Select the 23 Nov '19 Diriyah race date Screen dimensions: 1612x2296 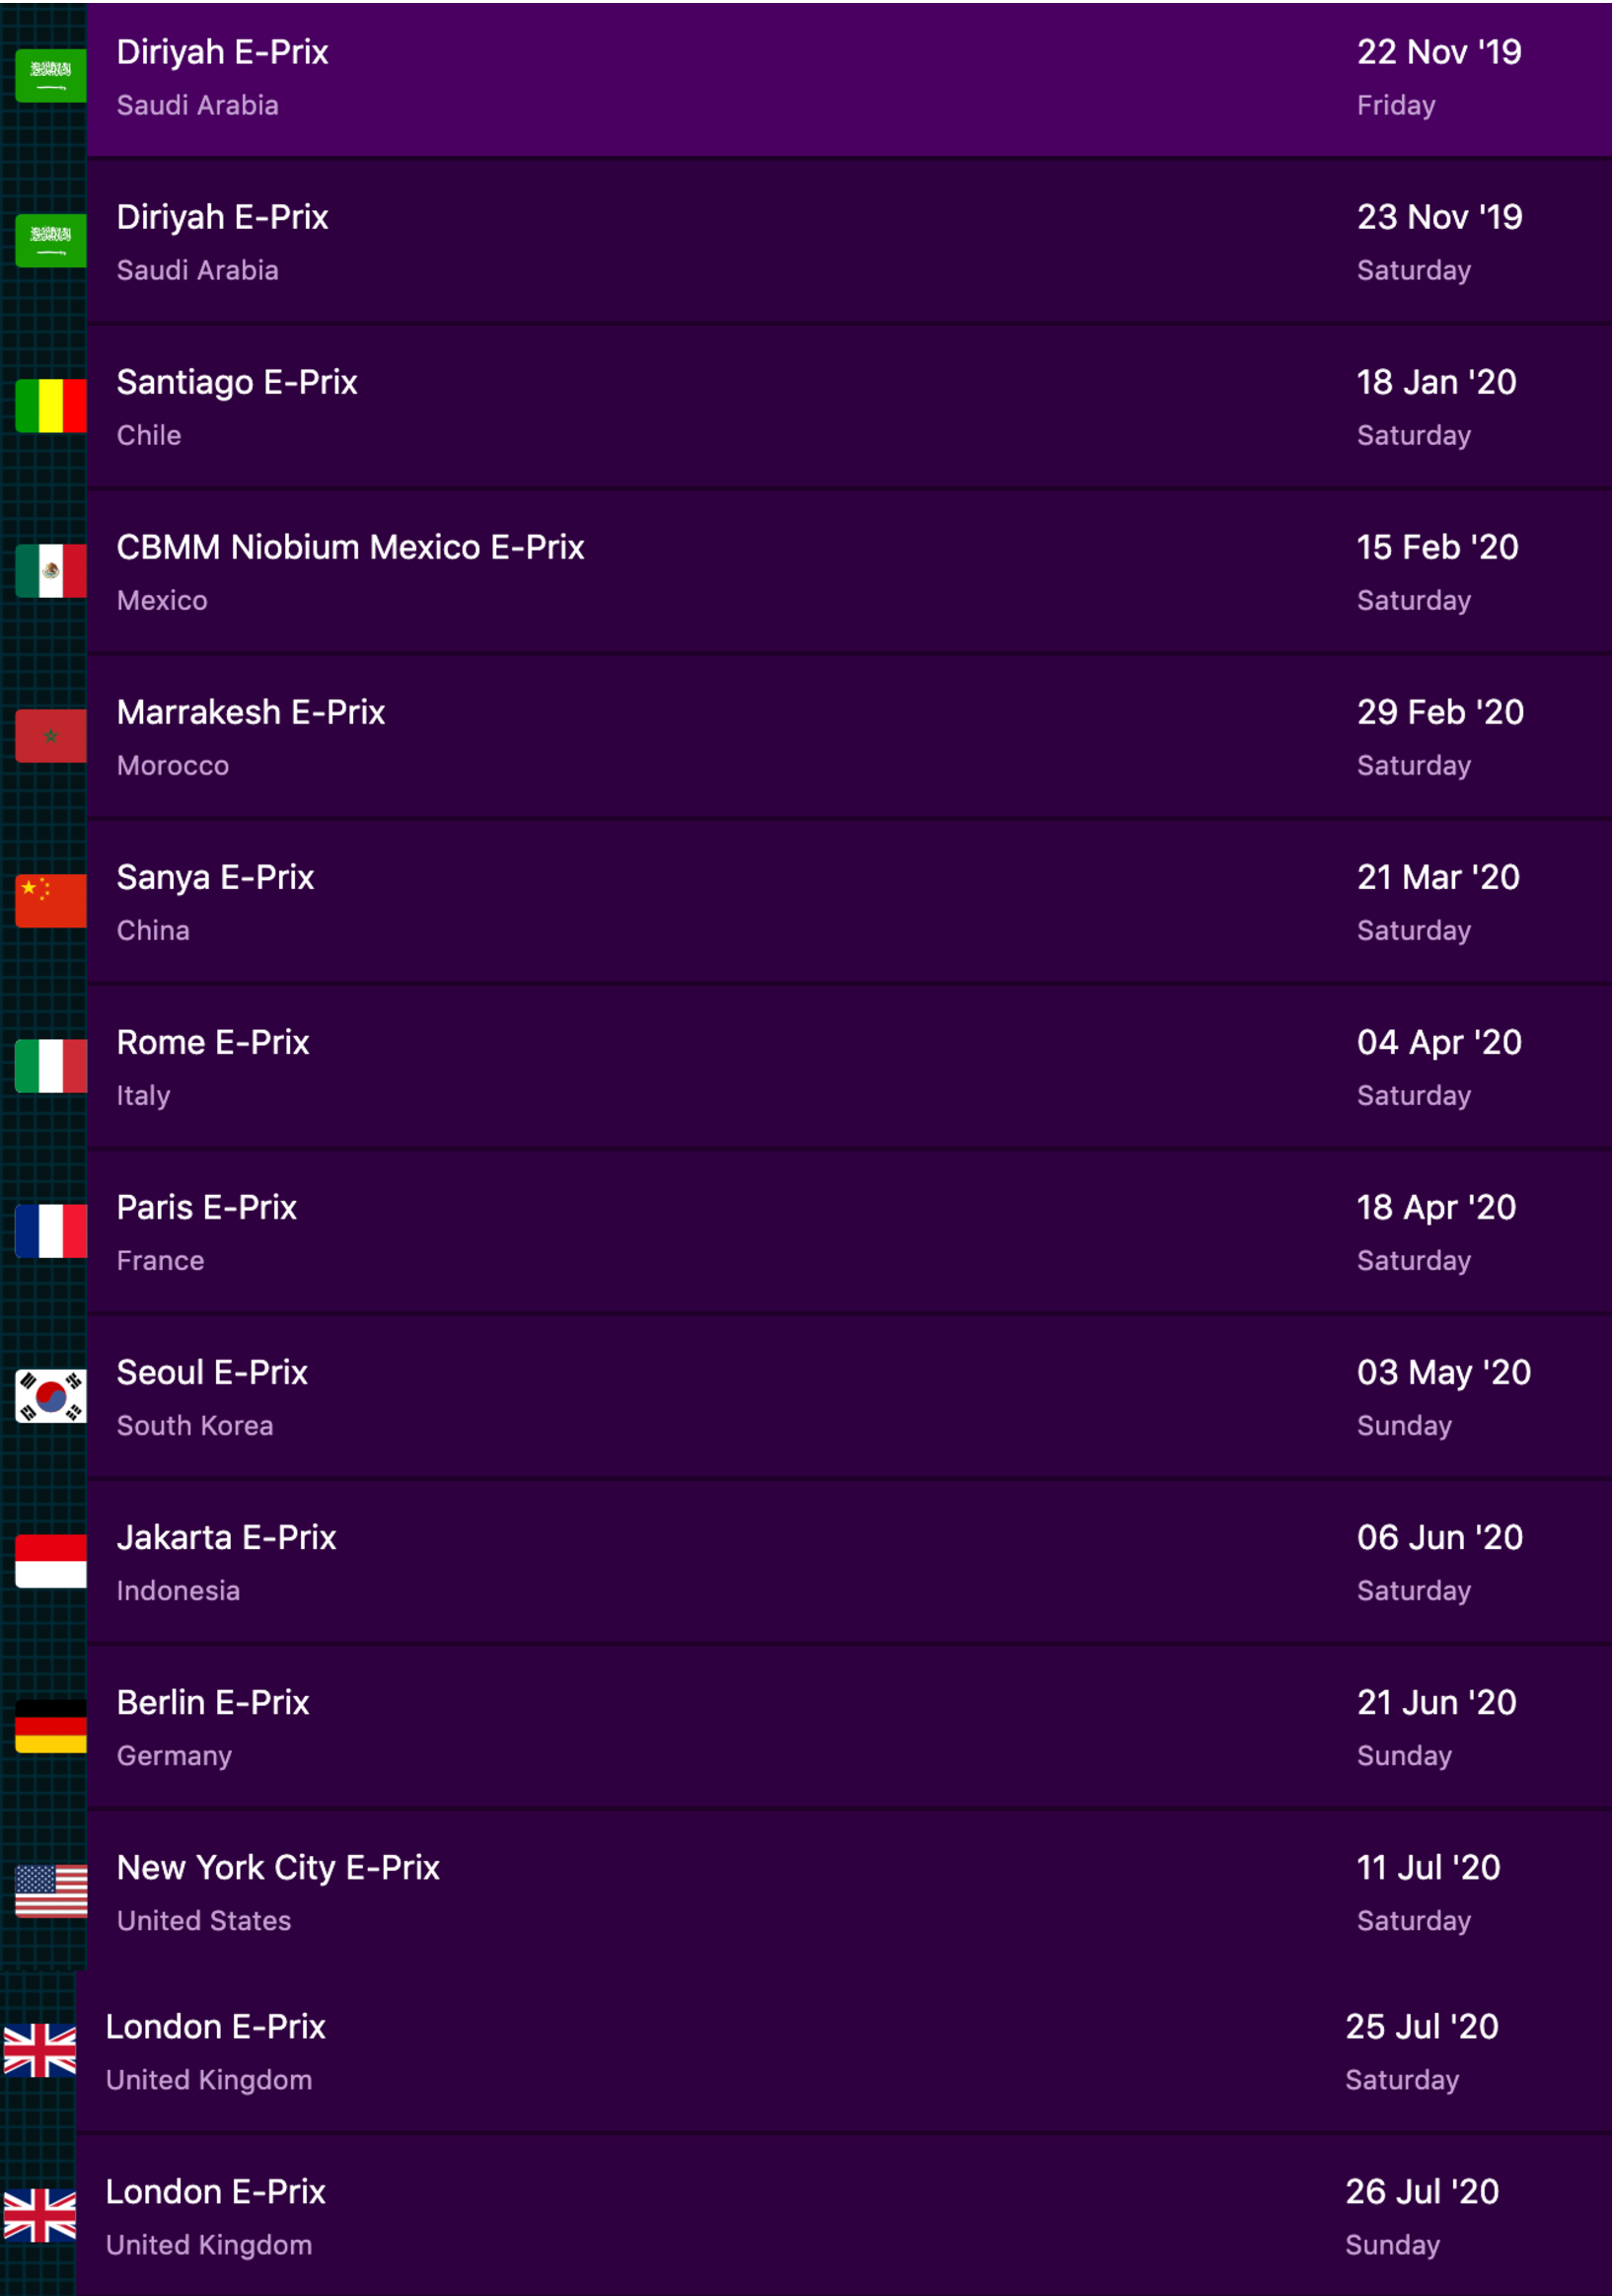coord(1439,217)
